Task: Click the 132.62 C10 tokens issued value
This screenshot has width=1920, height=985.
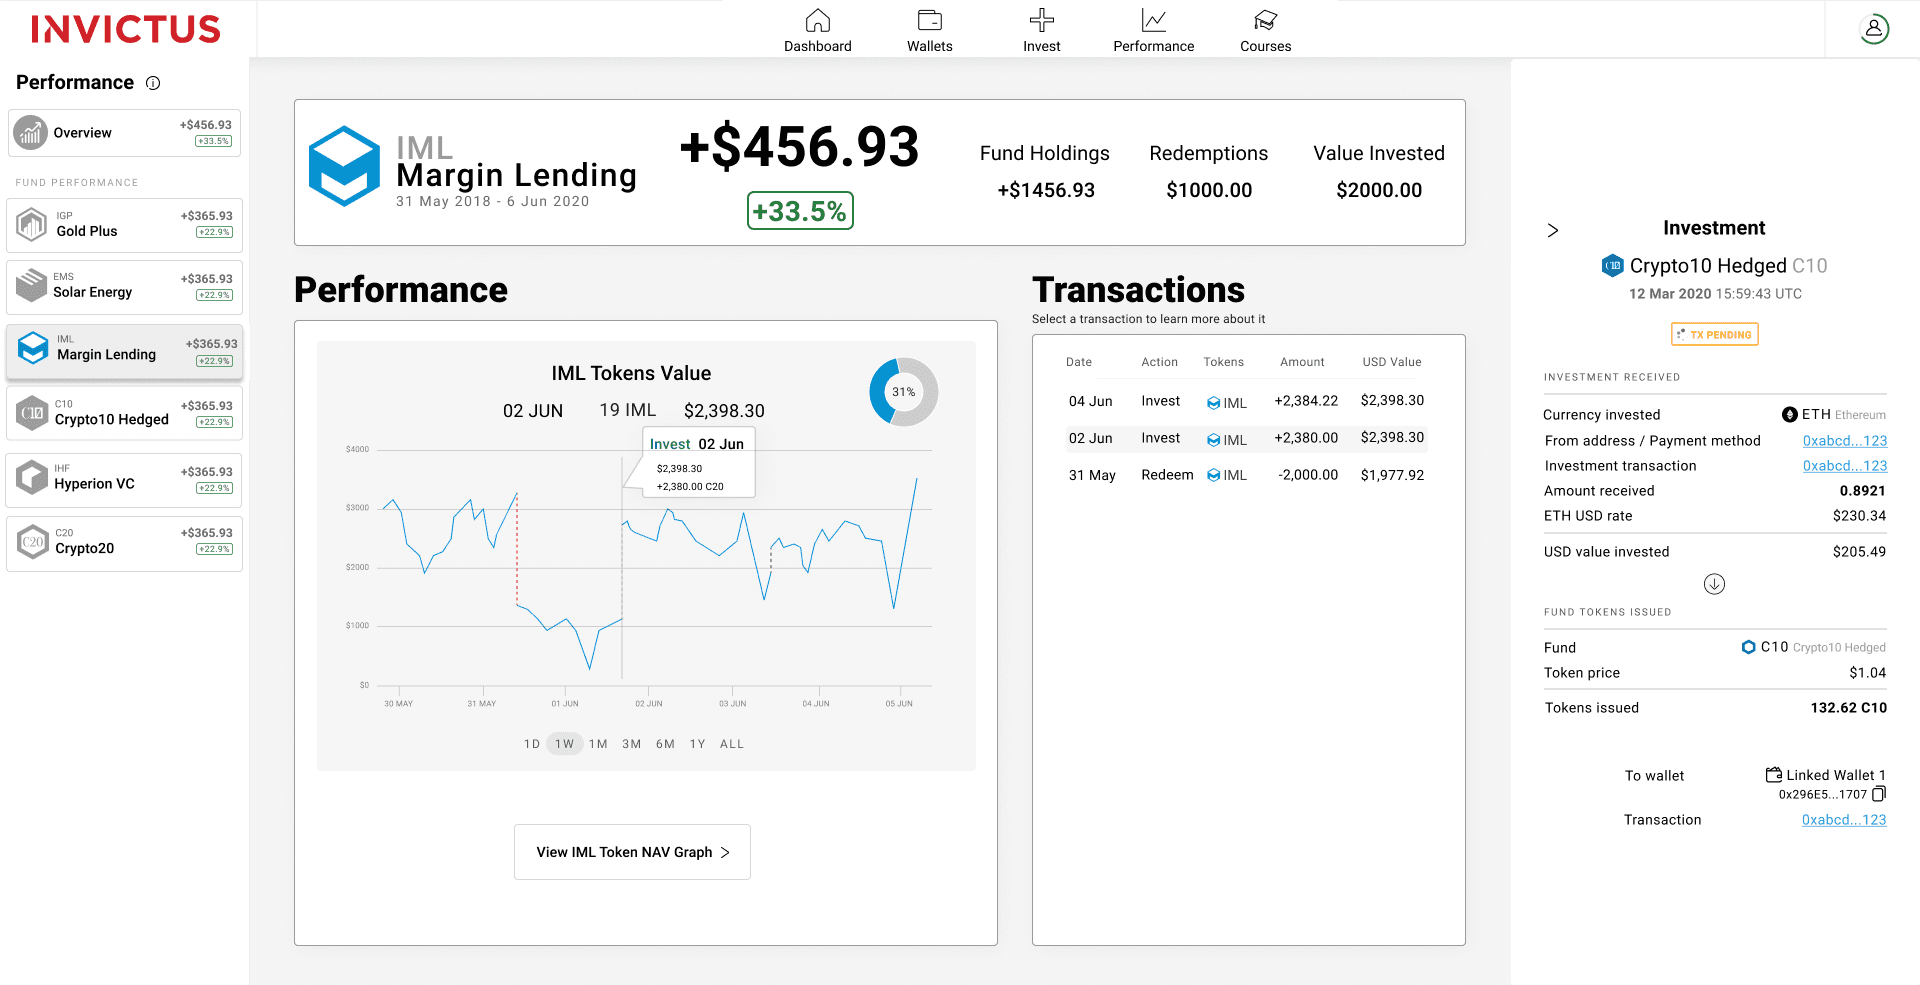Action: (x=1848, y=708)
